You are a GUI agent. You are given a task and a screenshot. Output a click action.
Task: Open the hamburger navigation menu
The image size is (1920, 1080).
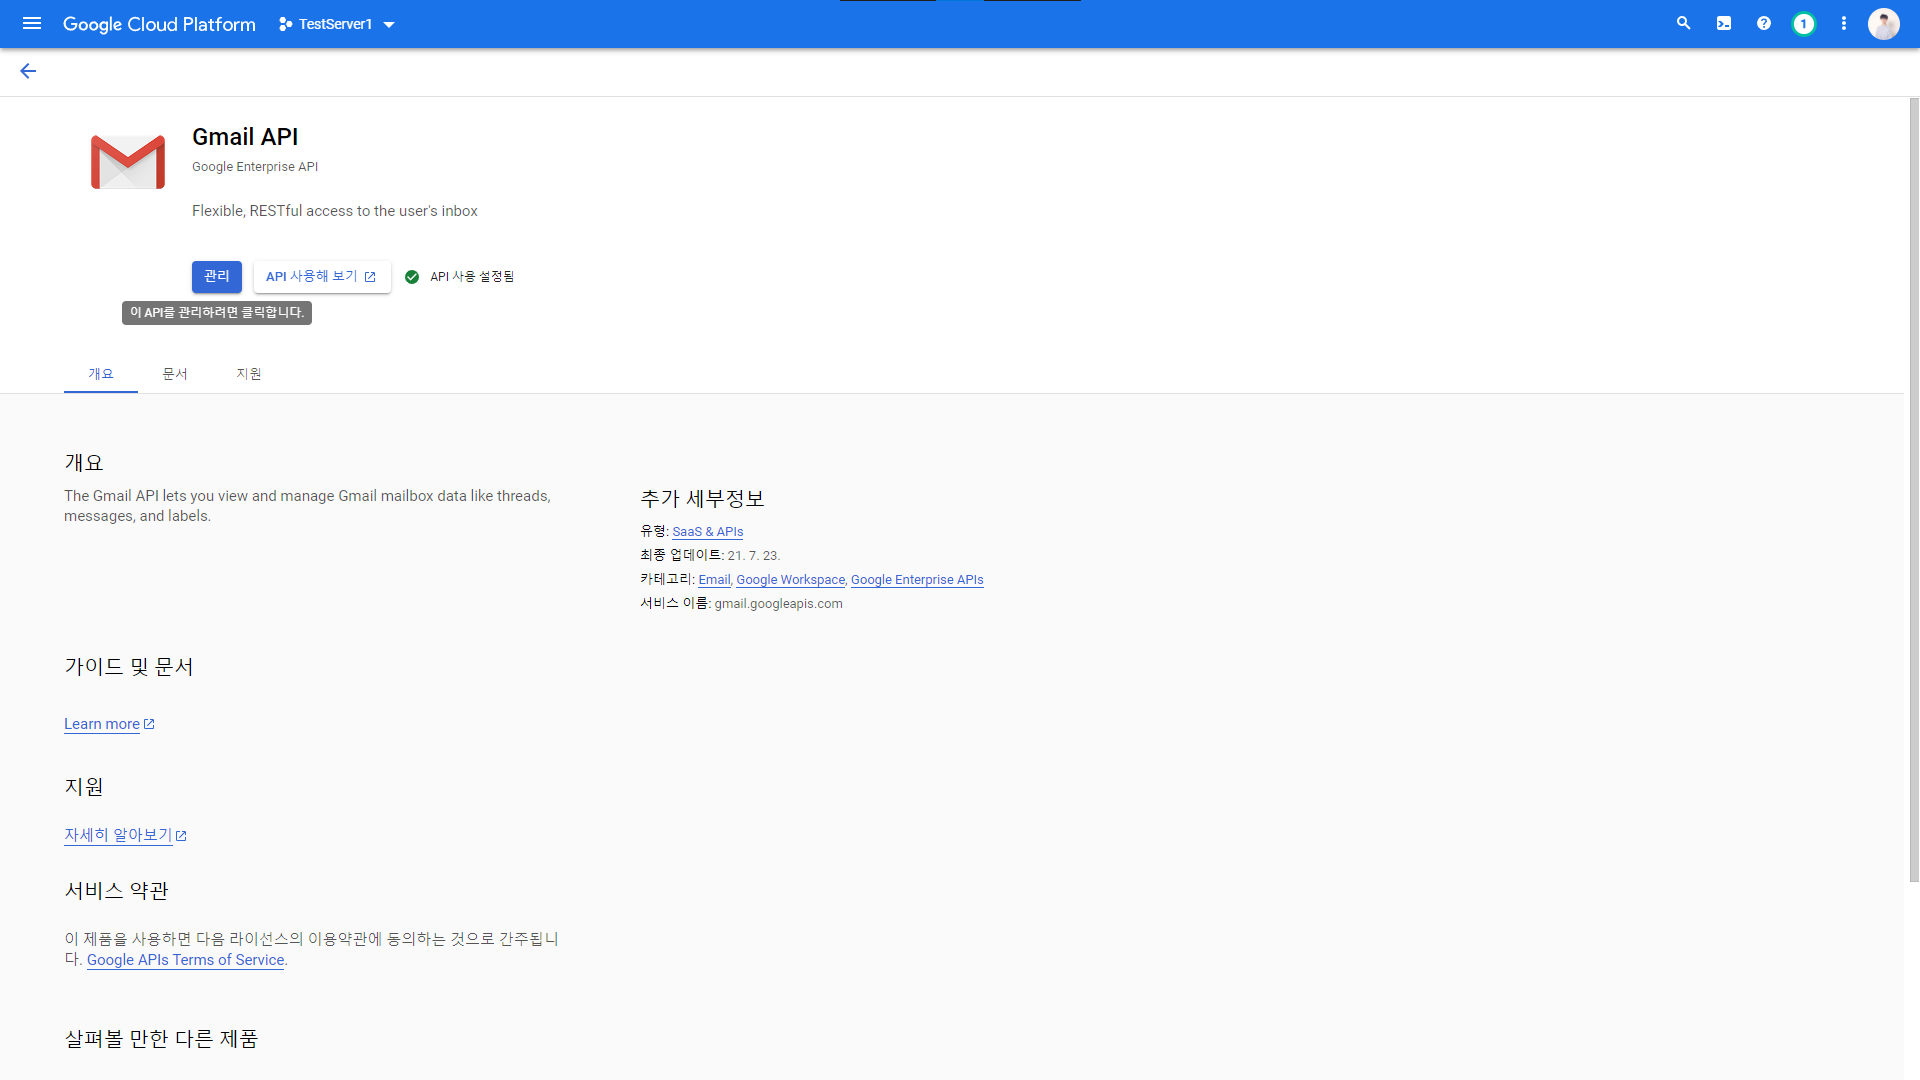pos(32,23)
